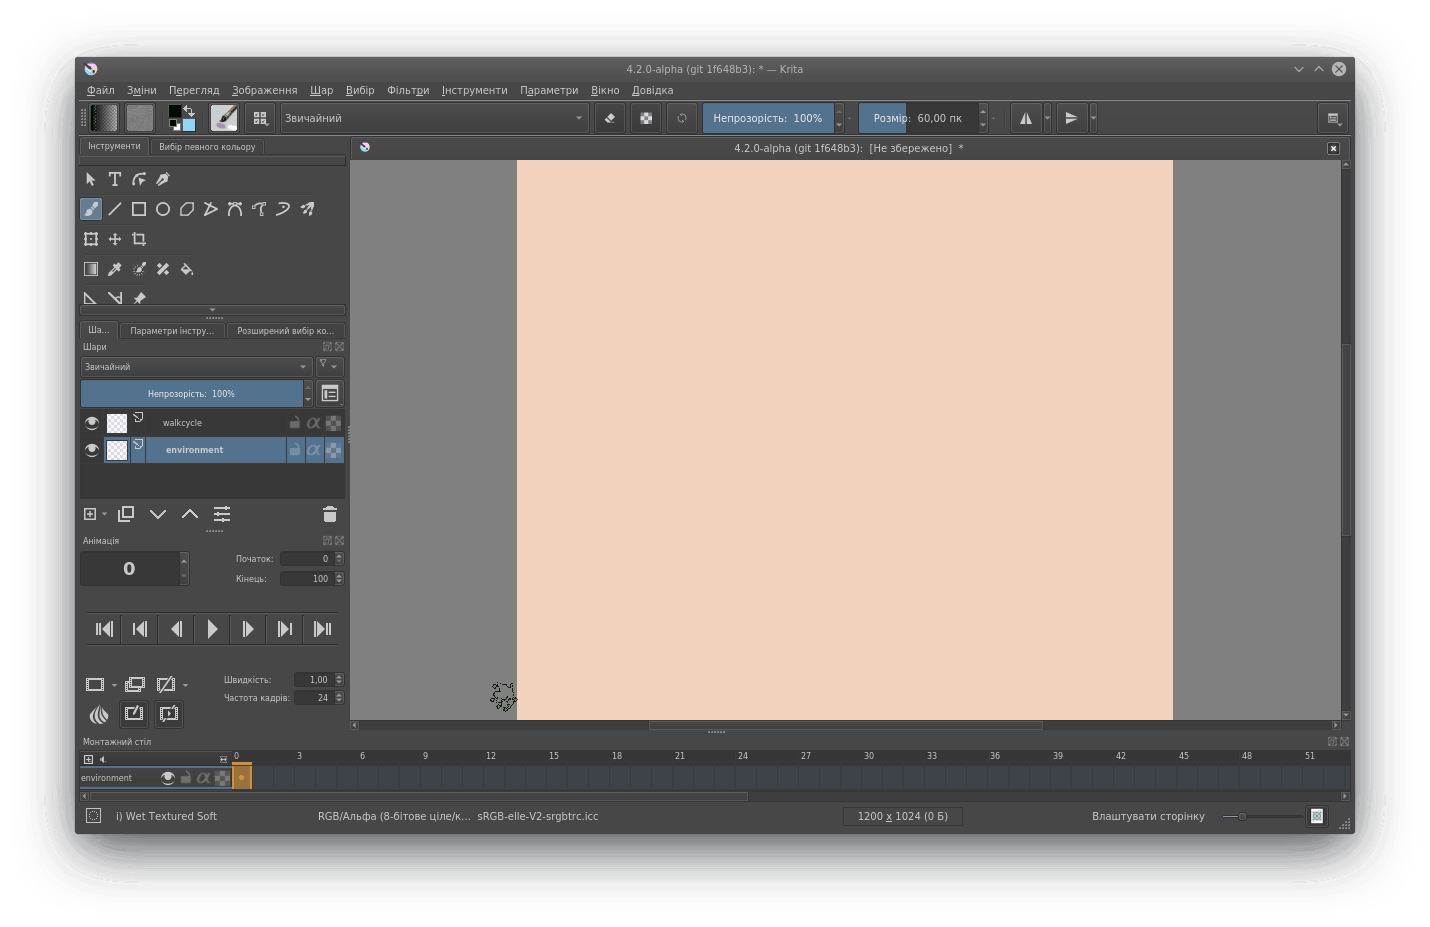Hide the walkcycle layer eye icon
Viewport: 1430px width, 927px height.
tap(92, 423)
